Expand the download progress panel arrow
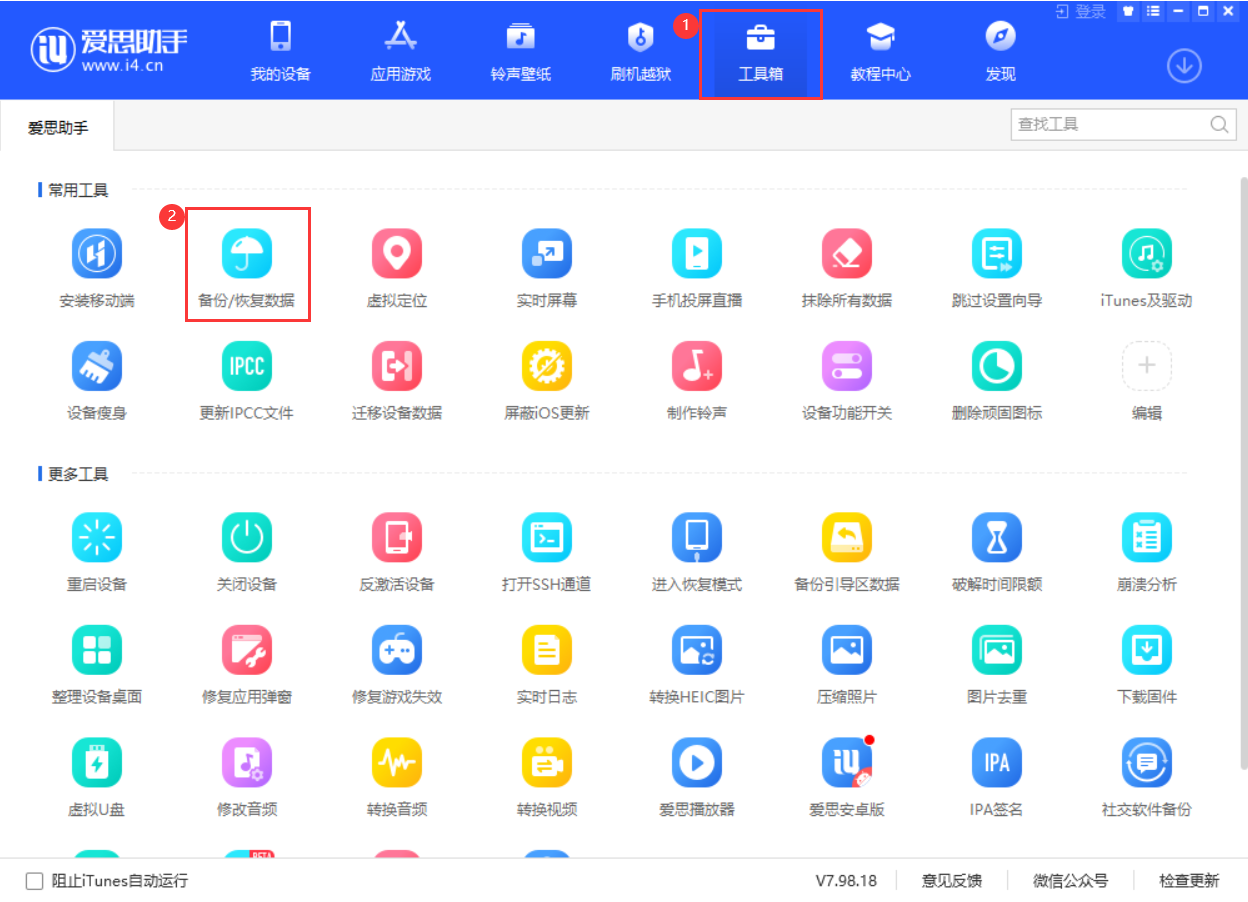Screen dimensions: 1248x902 (x=1184, y=65)
